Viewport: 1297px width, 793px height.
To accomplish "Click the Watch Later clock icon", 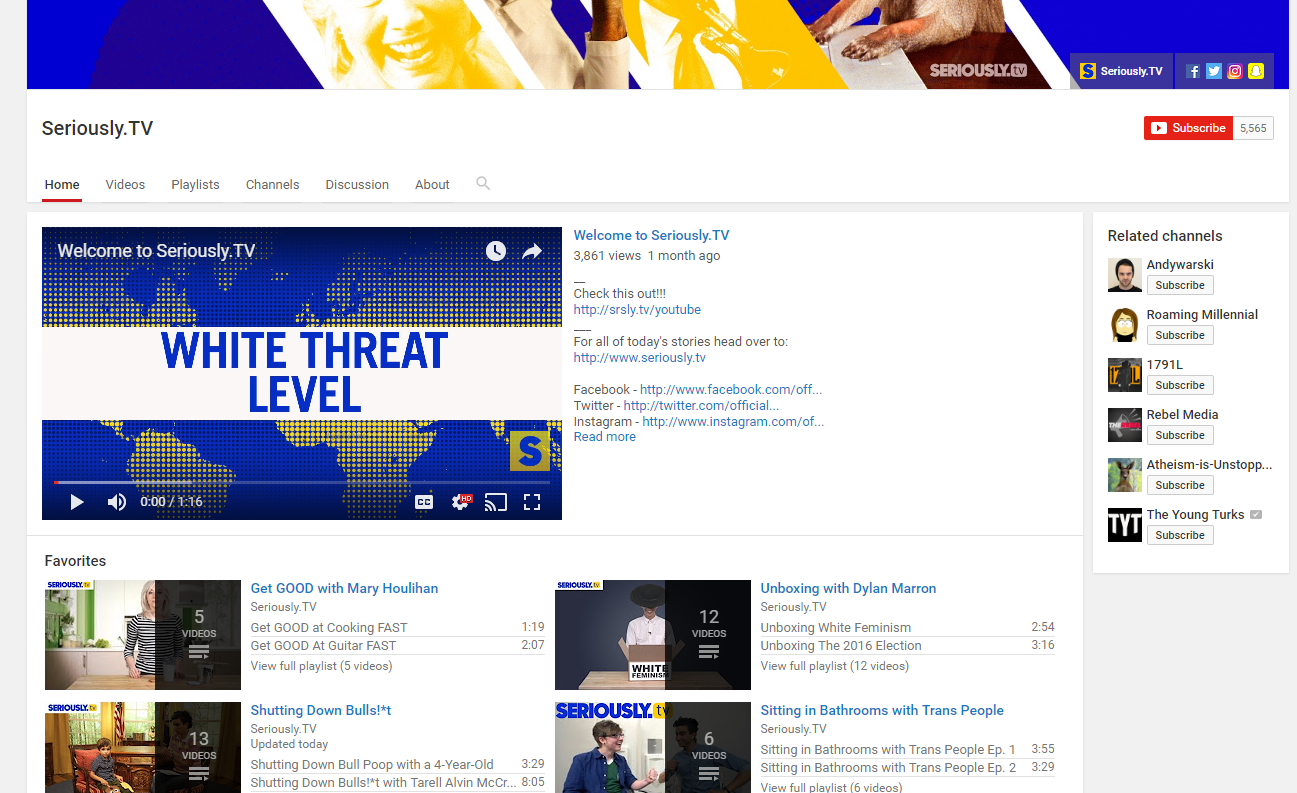I will click(496, 251).
